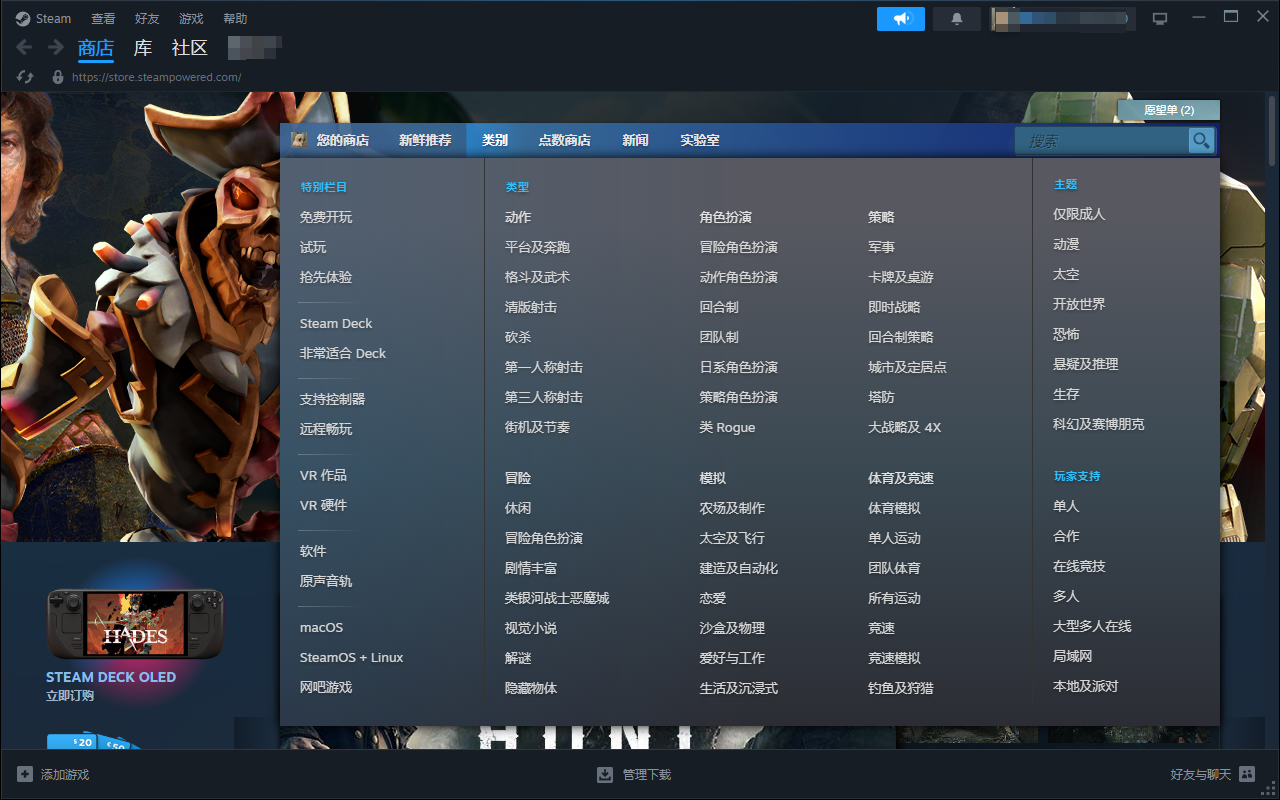
Task: Click the browser forward arrow
Action: click(x=56, y=47)
